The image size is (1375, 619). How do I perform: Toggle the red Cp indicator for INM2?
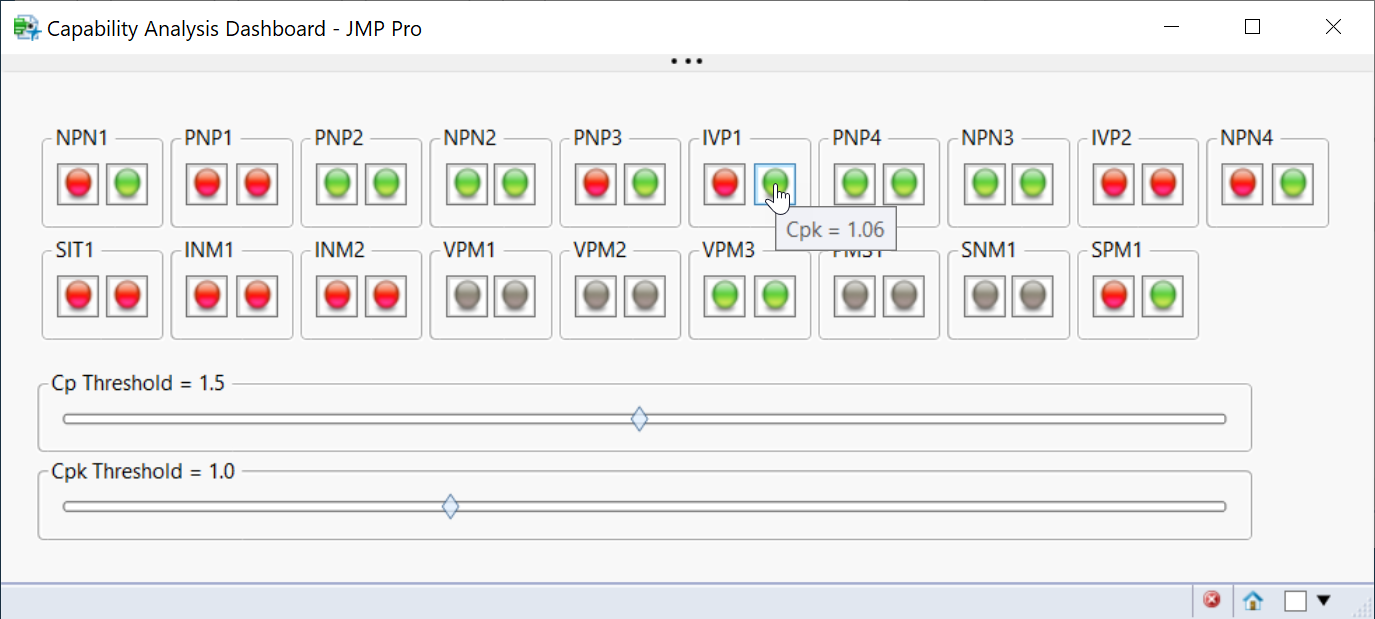click(337, 296)
